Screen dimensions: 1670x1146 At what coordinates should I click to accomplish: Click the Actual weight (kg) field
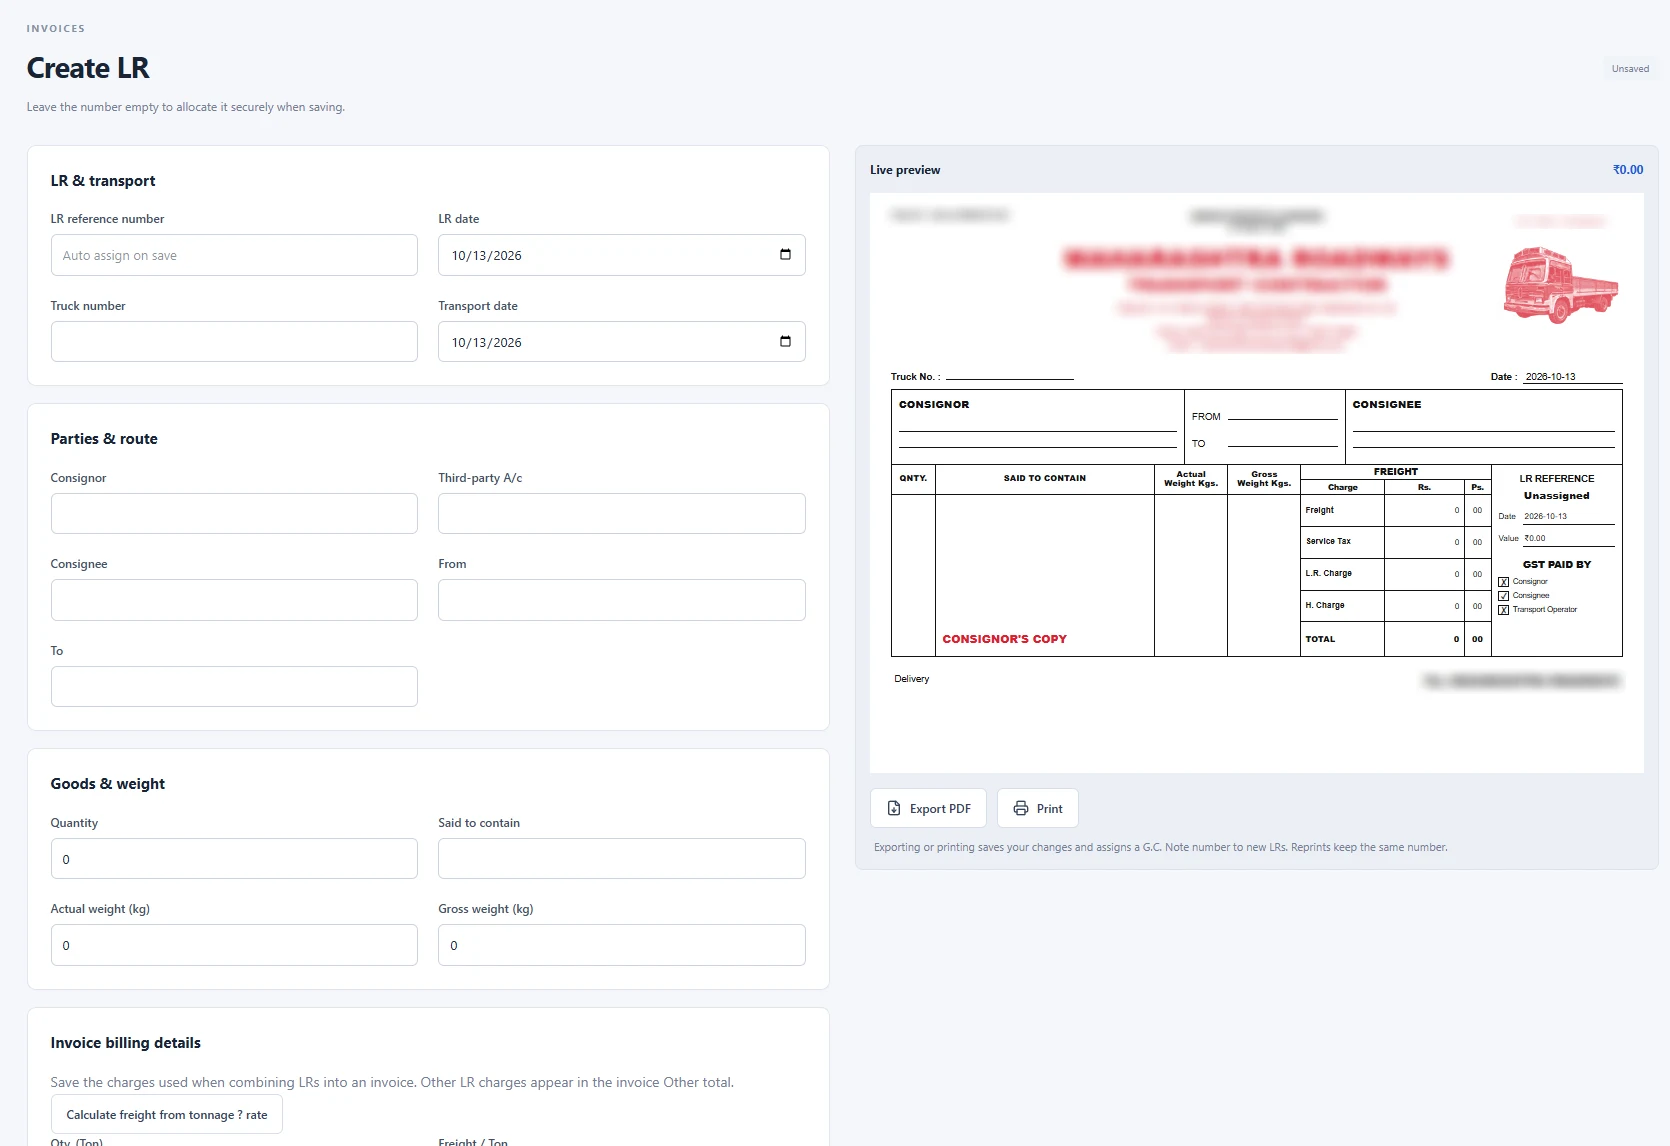[234, 945]
